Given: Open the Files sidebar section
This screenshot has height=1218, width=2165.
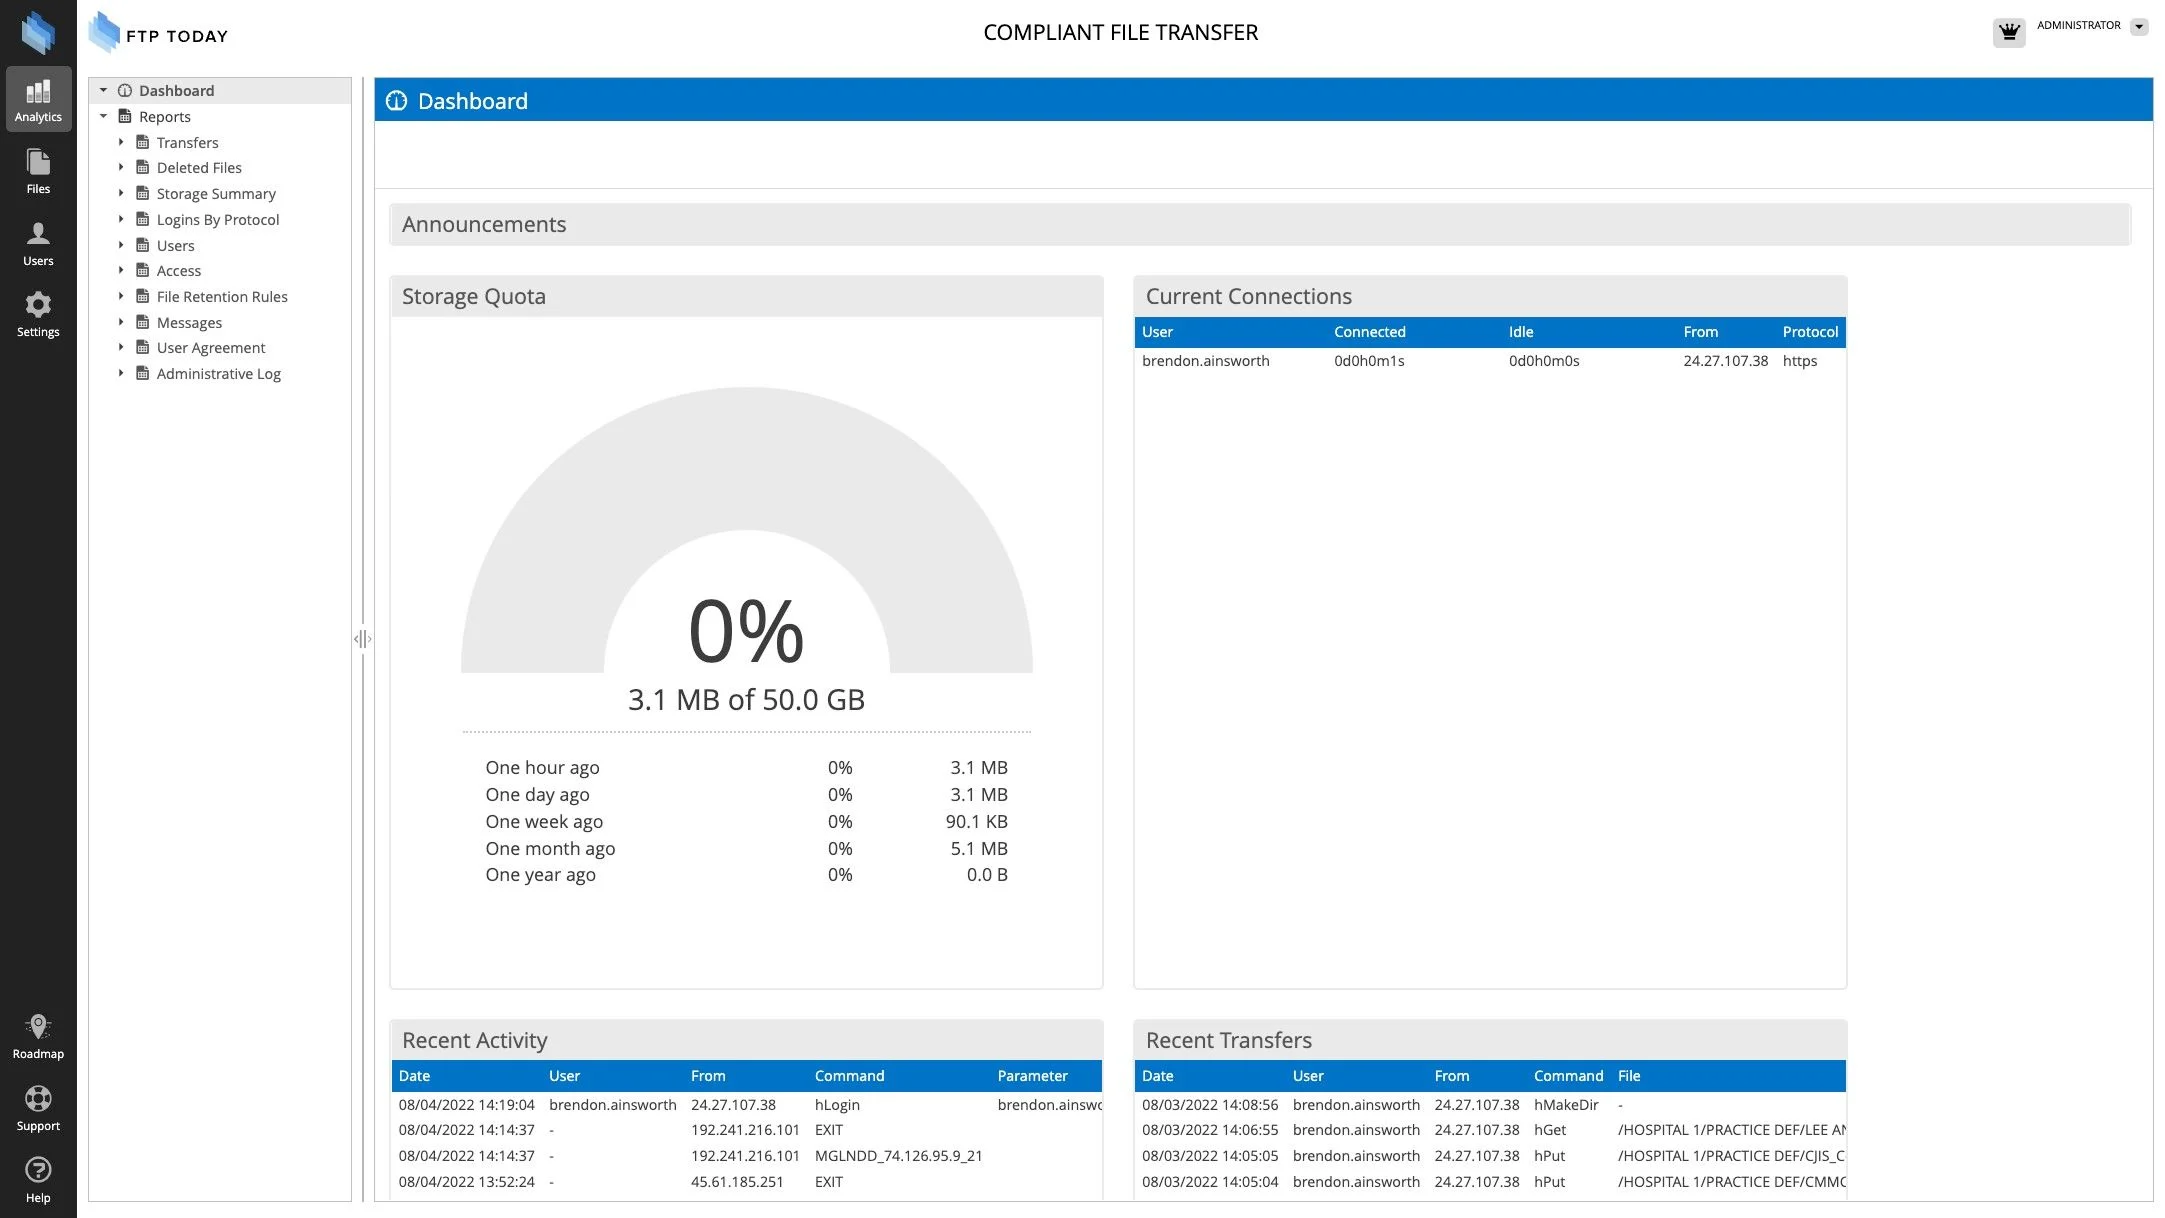Looking at the screenshot, I should (x=38, y=171).
